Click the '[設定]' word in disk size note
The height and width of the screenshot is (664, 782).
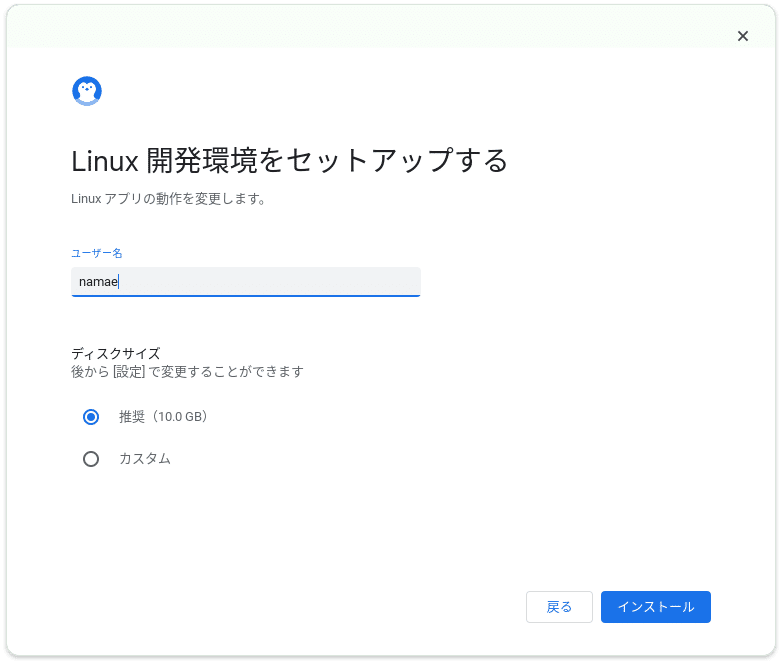click(129, 372)
